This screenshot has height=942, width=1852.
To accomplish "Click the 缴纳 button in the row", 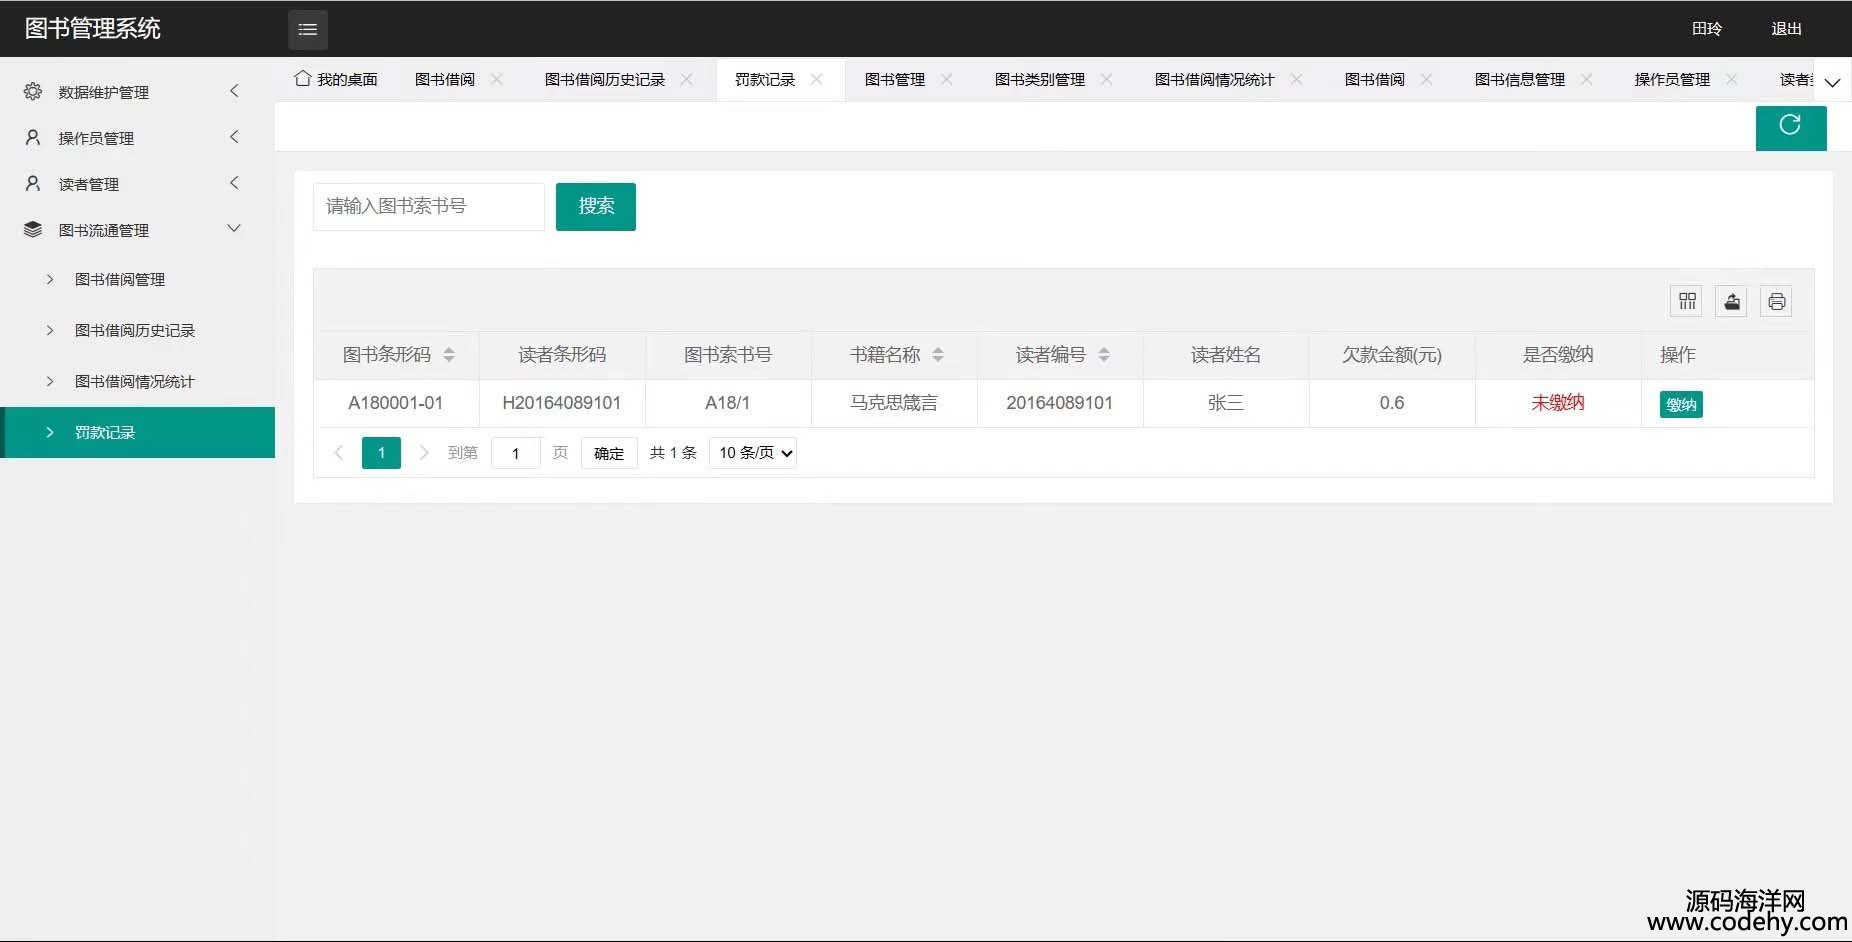I will pyautogui.click(x=1681, y=404).
